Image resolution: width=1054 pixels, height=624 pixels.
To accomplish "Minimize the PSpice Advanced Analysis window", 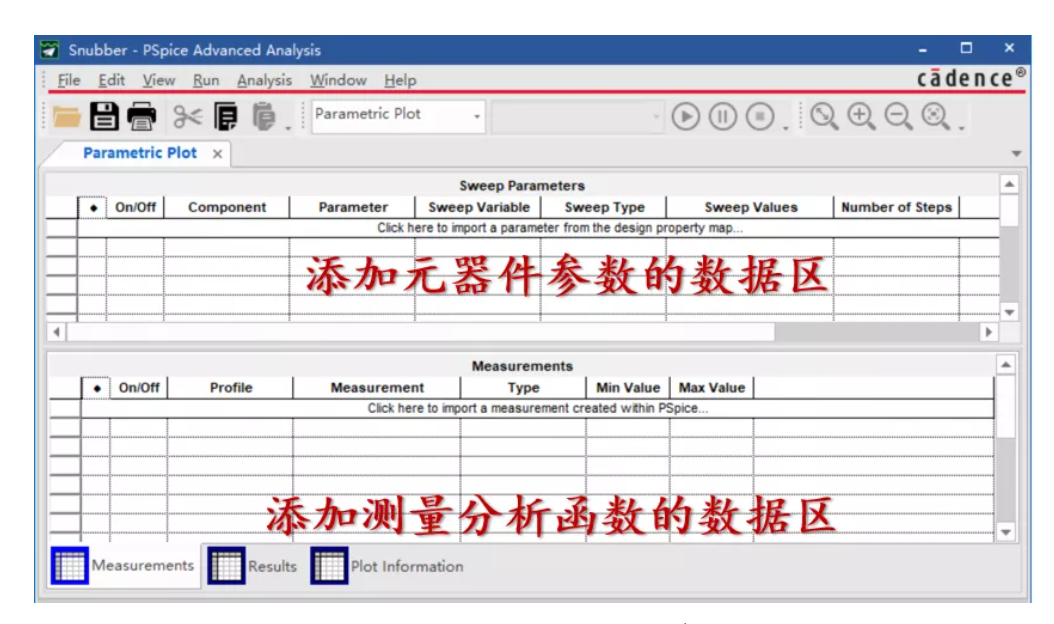I will point(923,50).
